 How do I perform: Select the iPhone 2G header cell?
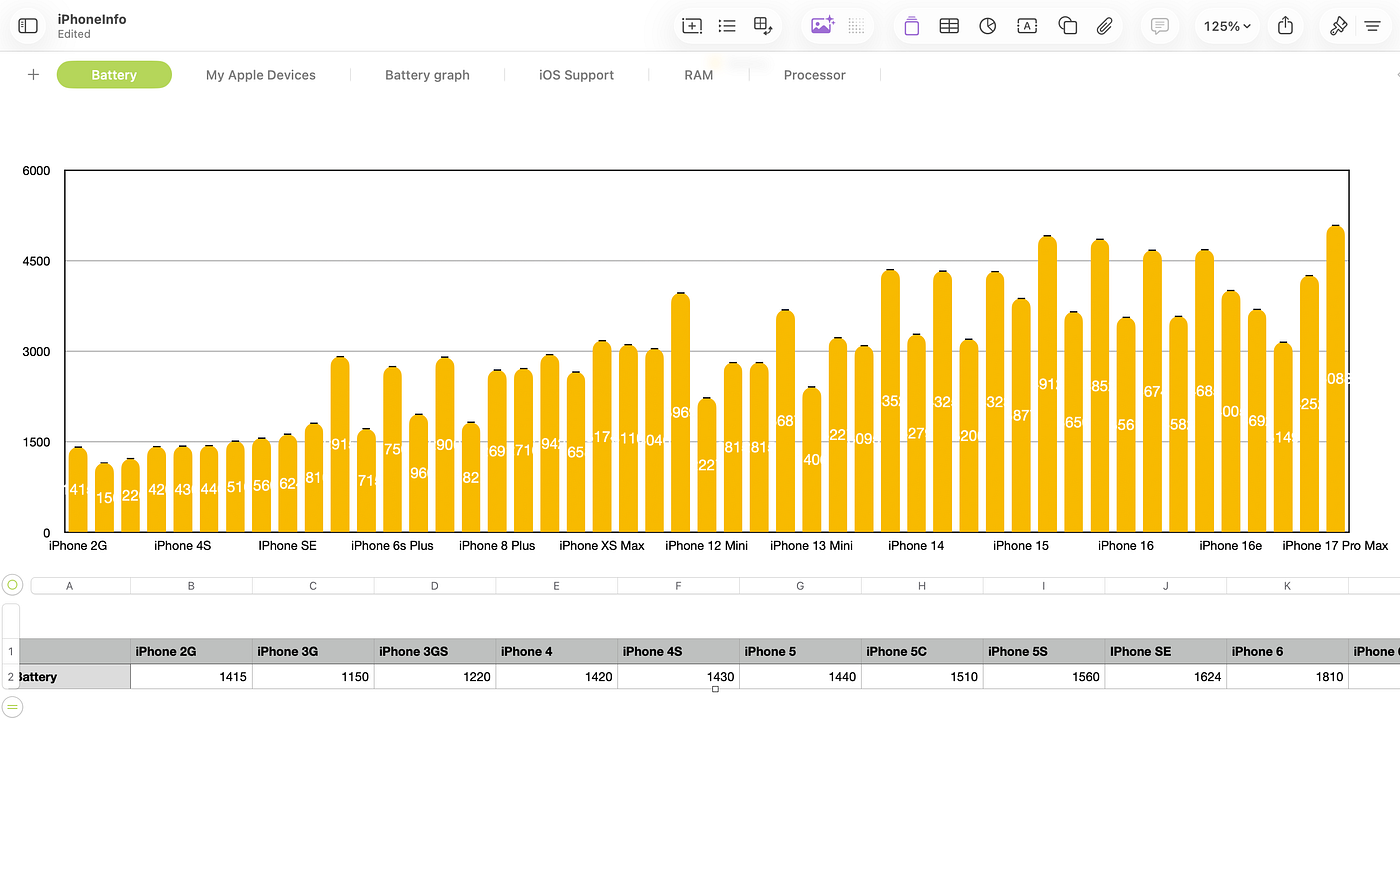[x=191, y=651]
